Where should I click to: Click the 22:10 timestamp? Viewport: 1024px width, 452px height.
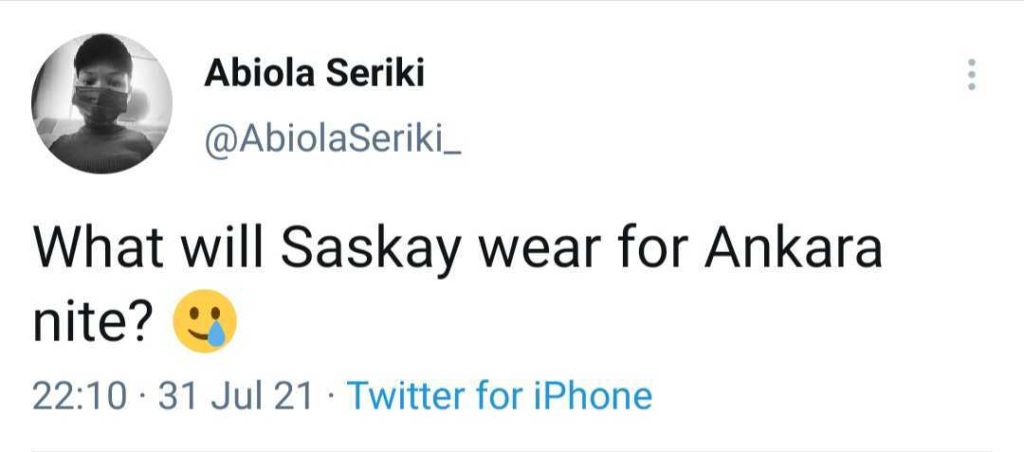[80, 396]
